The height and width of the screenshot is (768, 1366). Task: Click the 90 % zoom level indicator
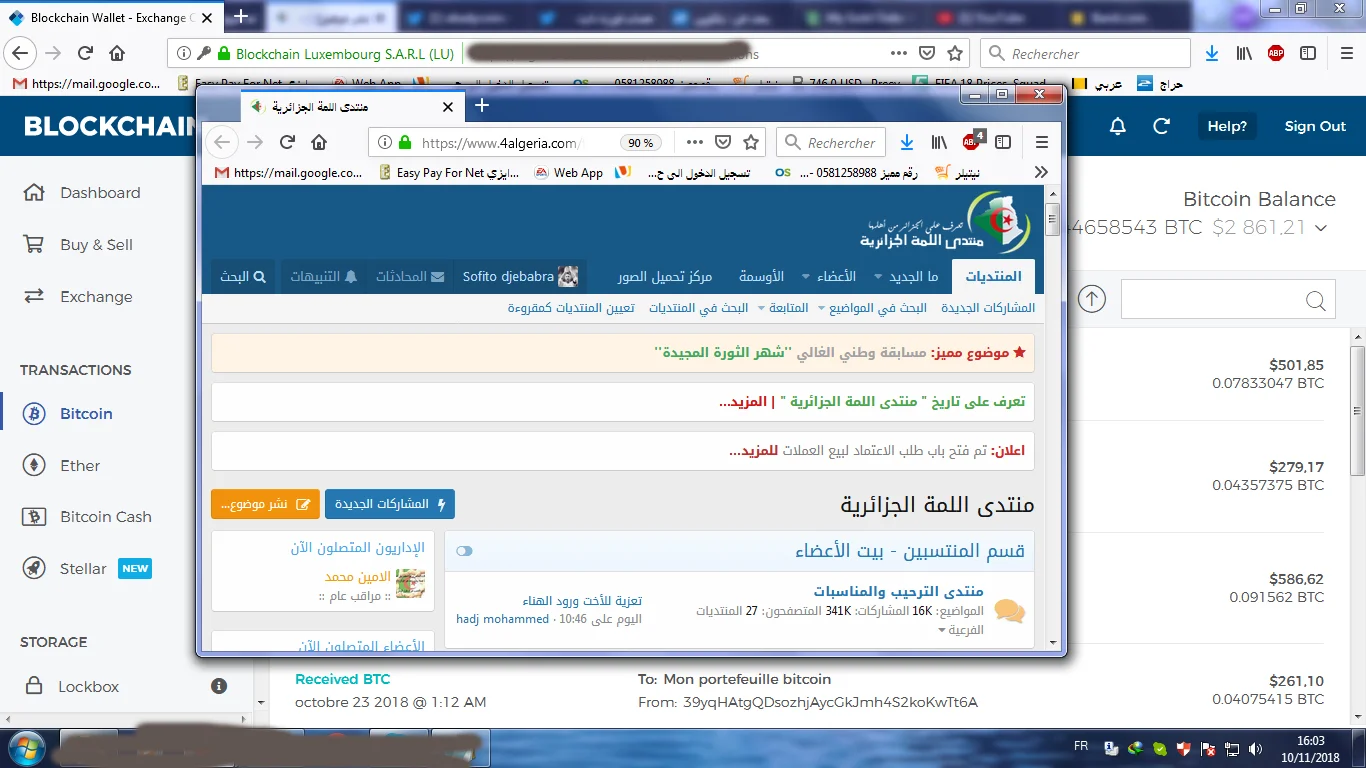639,143
